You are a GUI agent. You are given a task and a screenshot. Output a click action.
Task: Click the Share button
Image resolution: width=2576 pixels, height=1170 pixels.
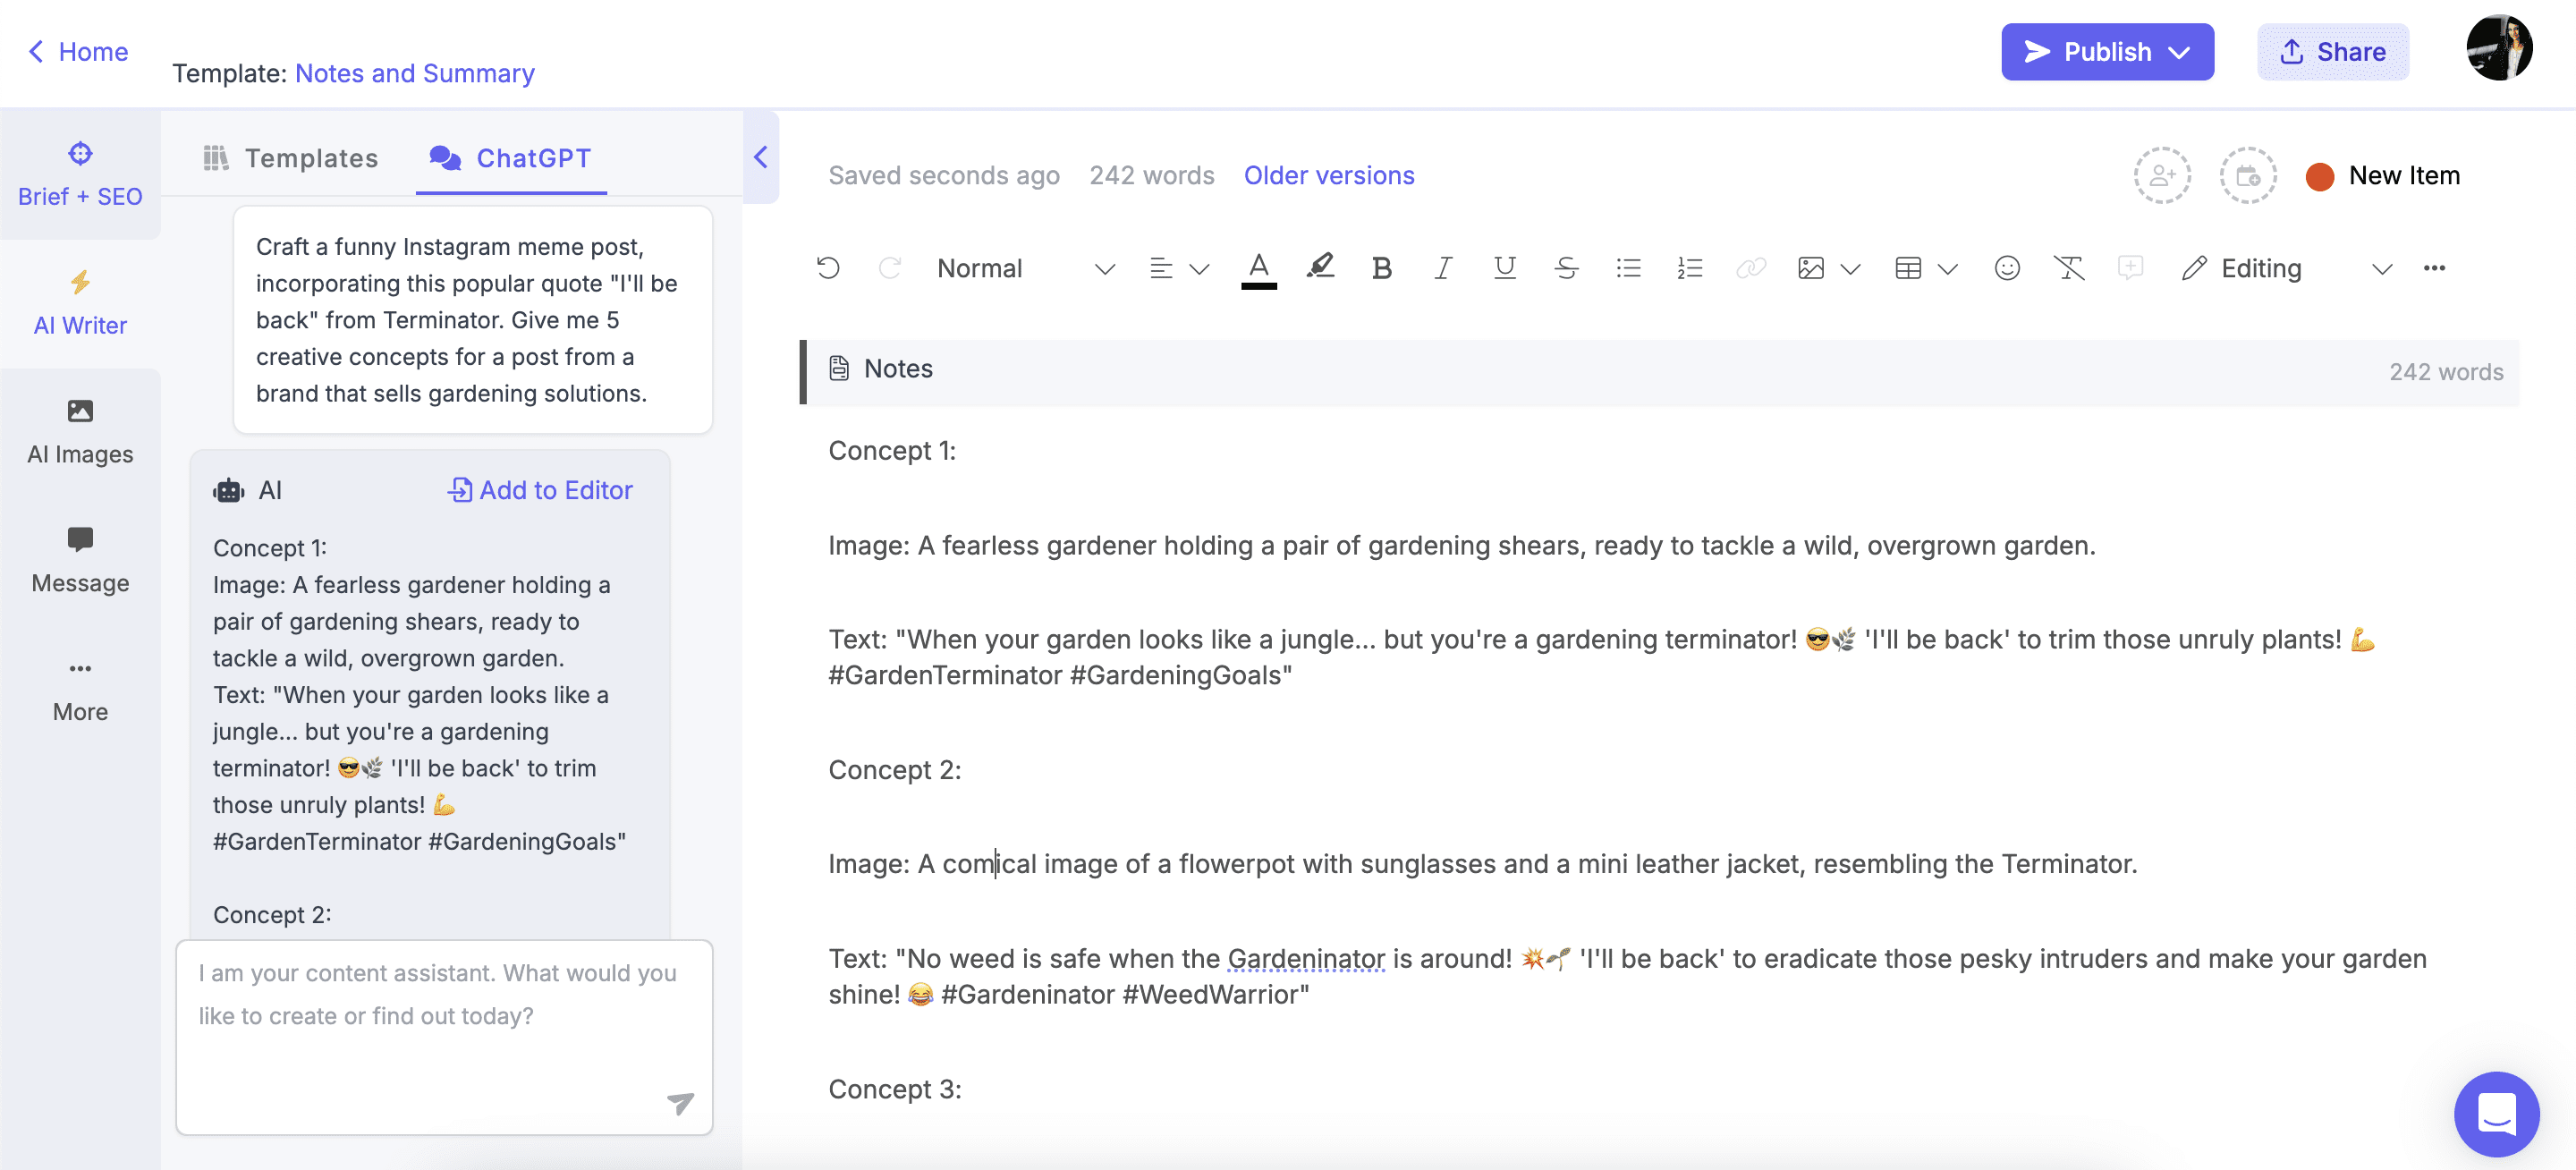pos(2332,52)
